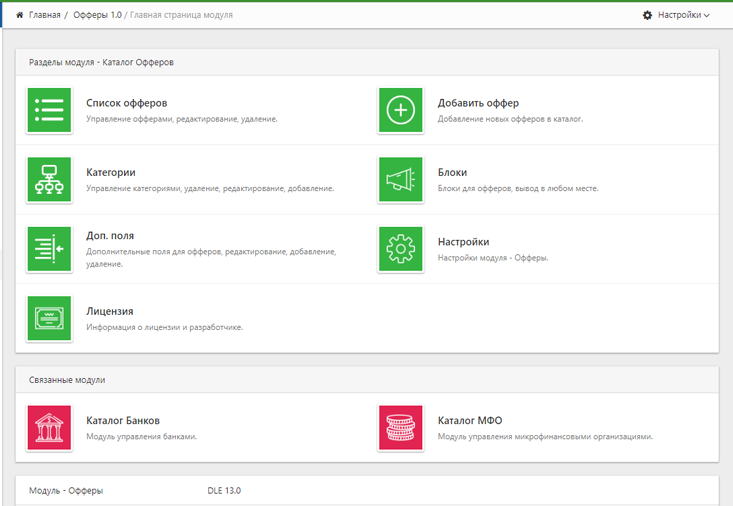Click the red bank building icon
733x506 pixels.
pyautogui.click(x=49, y=427)
